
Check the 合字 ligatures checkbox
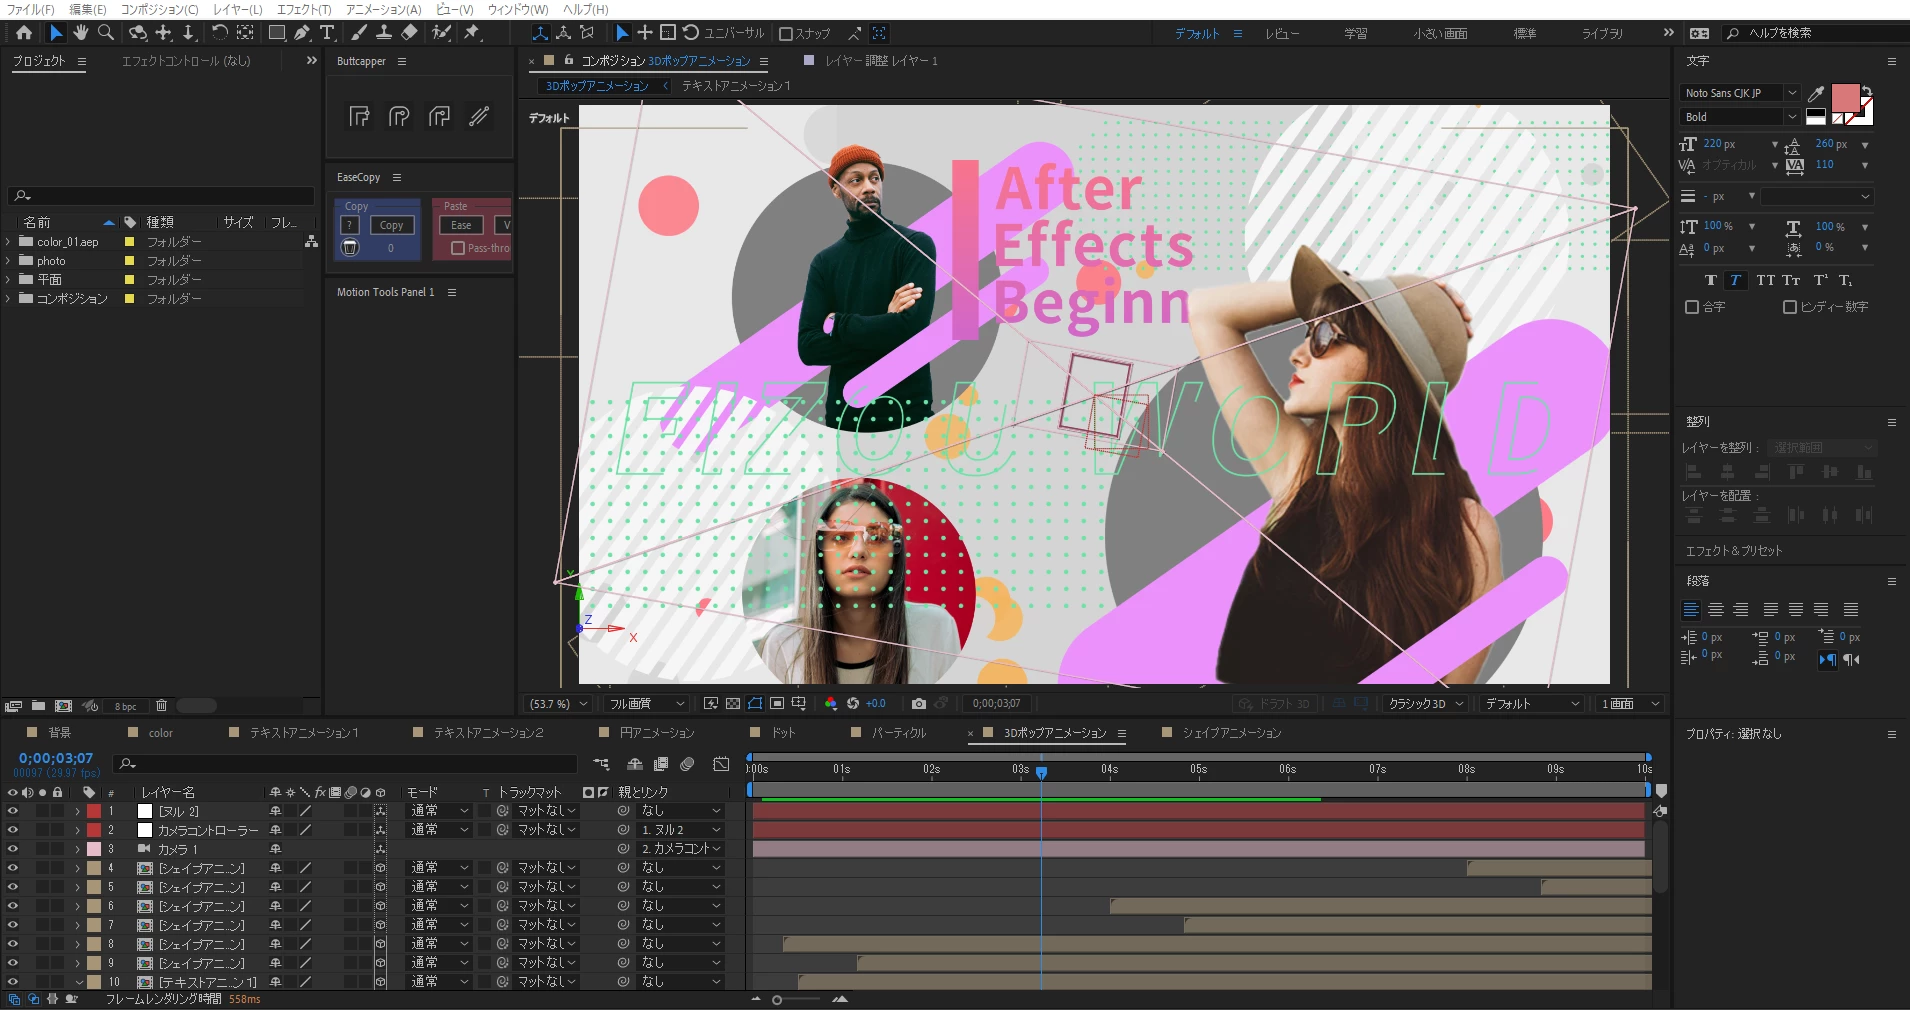pos(1692,307)
